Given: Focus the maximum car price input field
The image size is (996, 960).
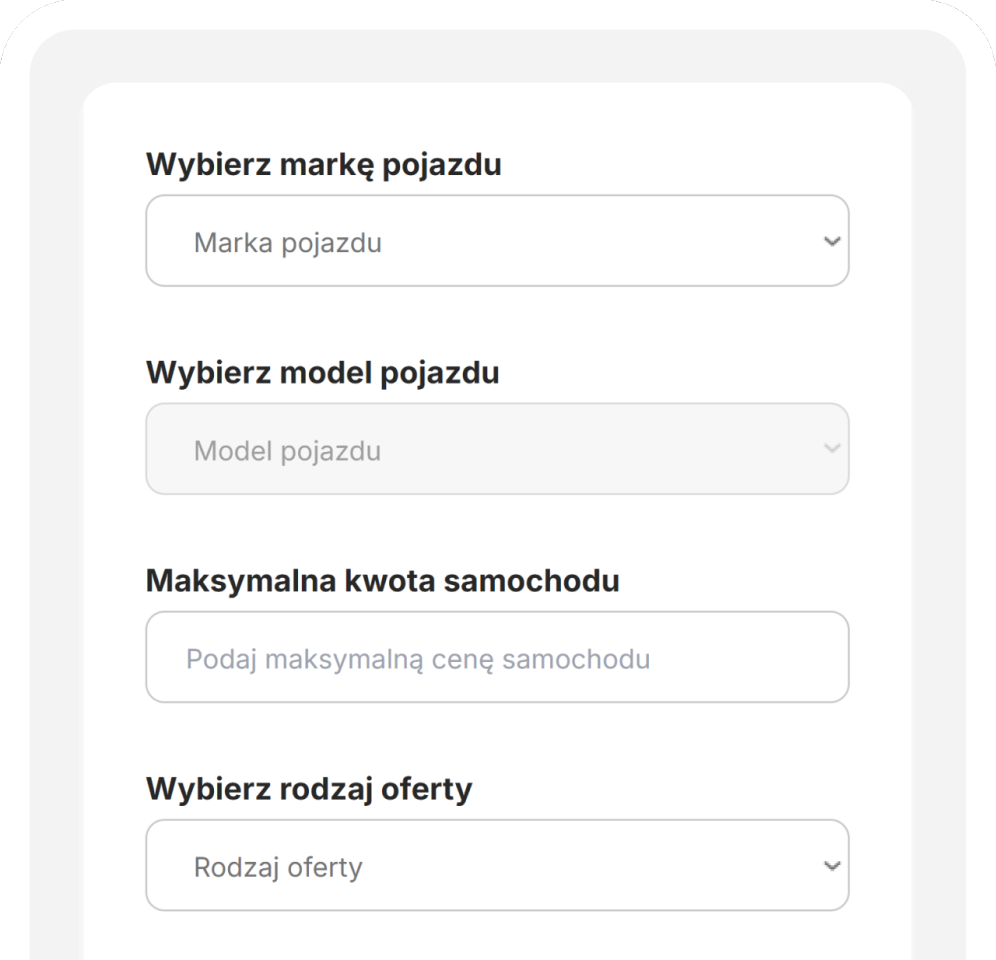Looking at the screenshot, I should pos(497,657).
